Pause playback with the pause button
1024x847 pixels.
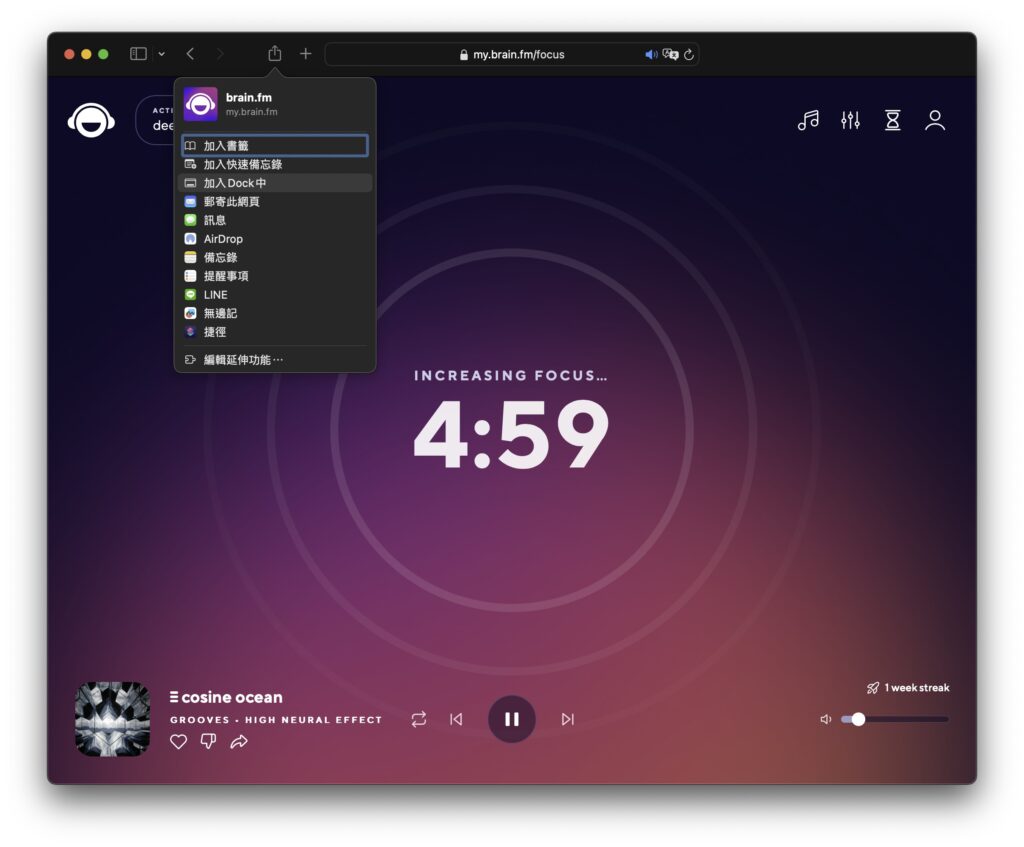[x=512, y=718]
